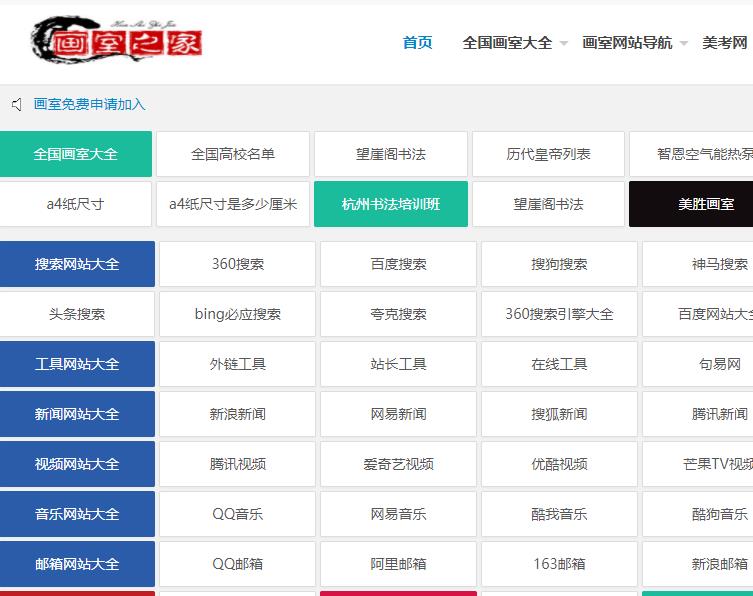
Task: Open the 搜狐新闻 link
Action: coord(559,414)
